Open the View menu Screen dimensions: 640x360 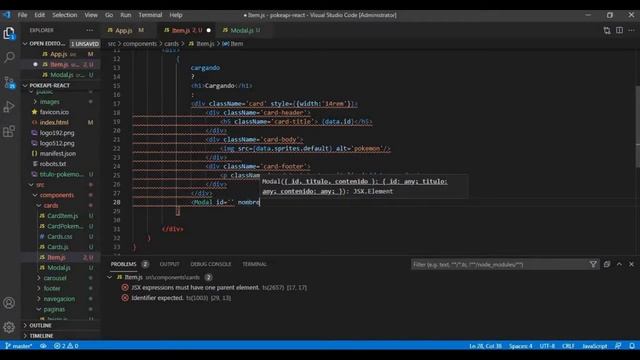coord(91,15)
